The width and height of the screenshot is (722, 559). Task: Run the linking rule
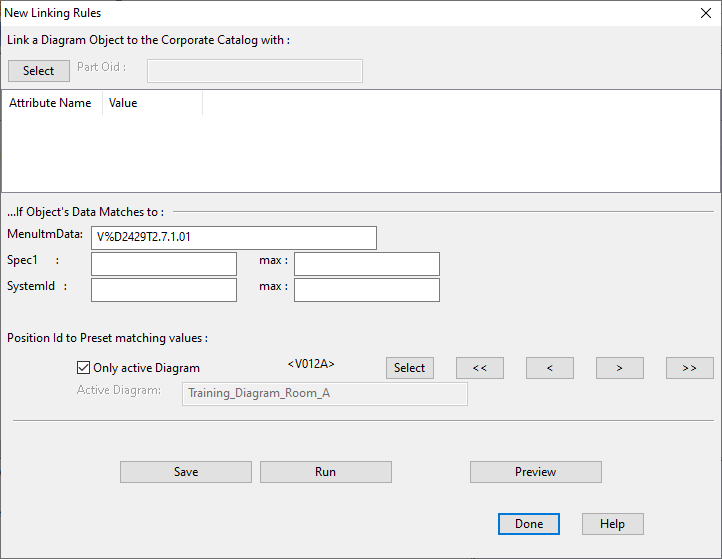[x=326, y=472]
